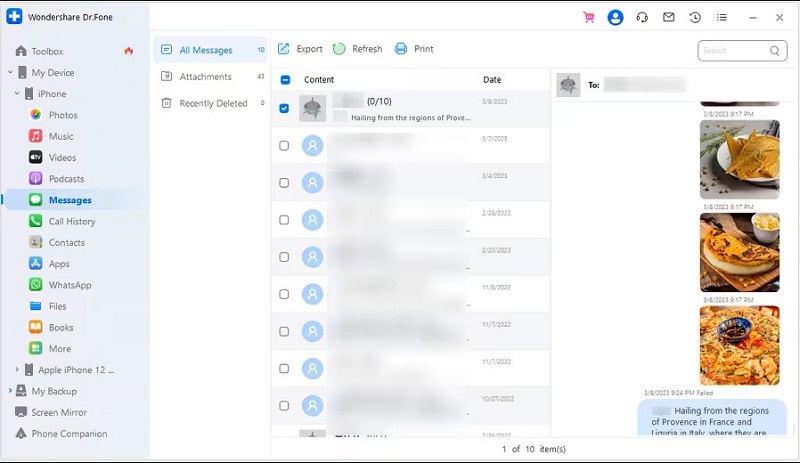
Task: Check the 3/7/2023 conversation checkbox
Action: pyautogui.click(x=284, y=146)
